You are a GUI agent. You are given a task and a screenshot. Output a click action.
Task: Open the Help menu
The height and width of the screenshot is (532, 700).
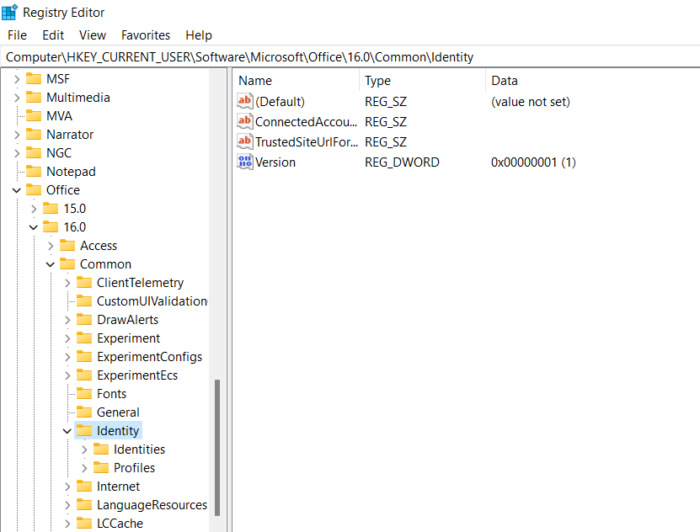click(199, 35)
